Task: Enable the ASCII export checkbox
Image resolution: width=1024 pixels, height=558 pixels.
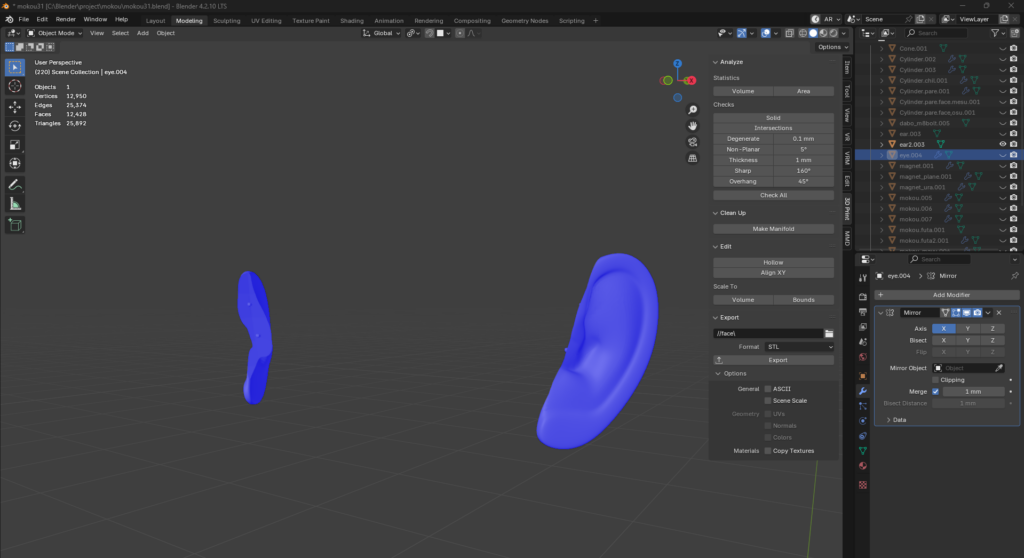Action: click(768, 388)
